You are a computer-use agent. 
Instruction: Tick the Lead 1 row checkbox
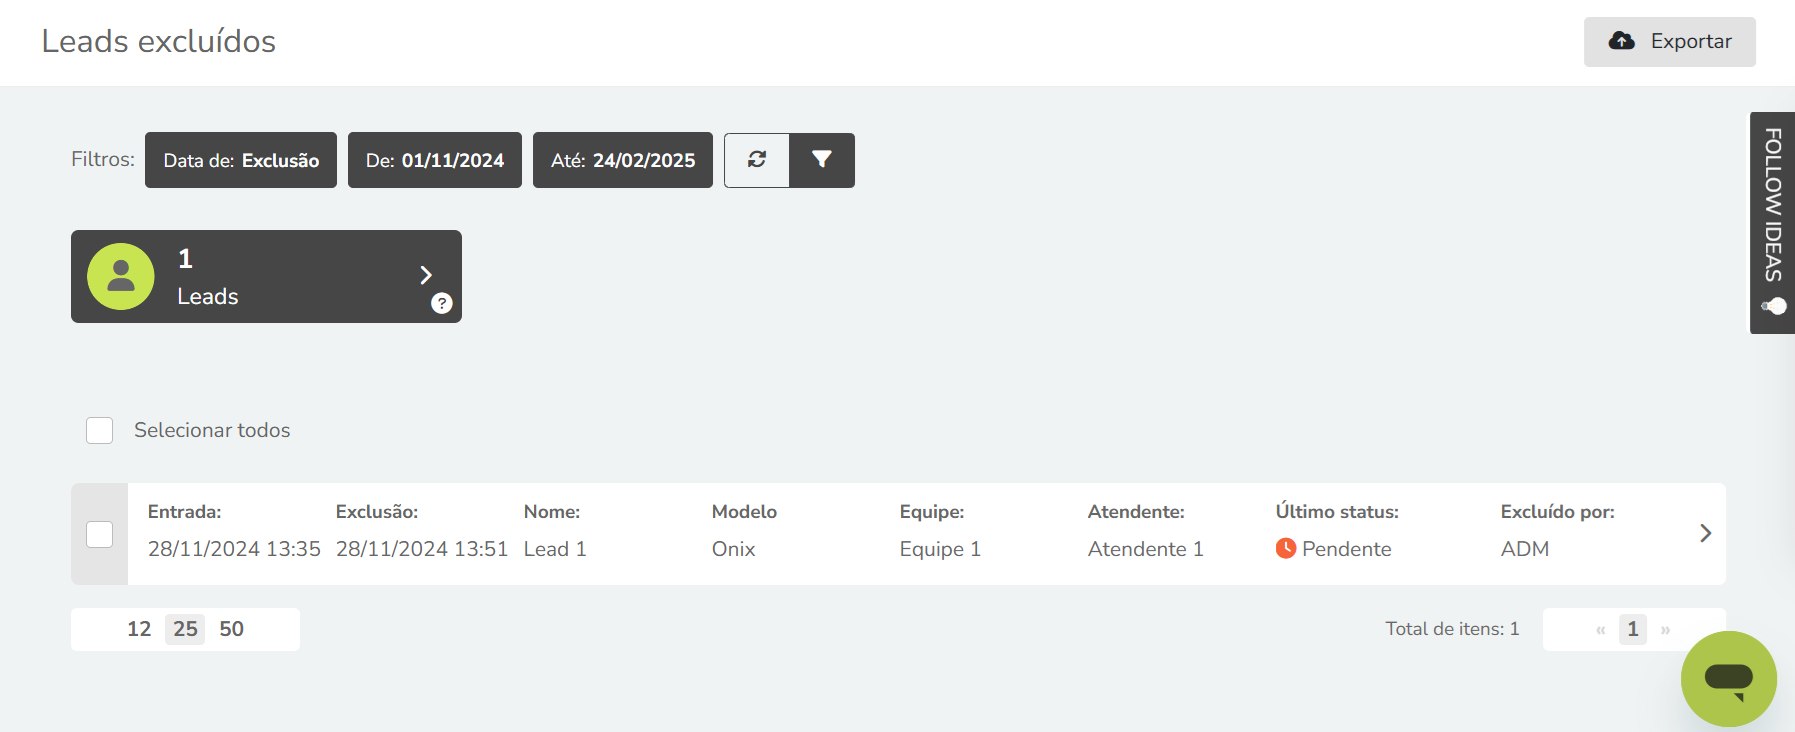click(100, 534)
